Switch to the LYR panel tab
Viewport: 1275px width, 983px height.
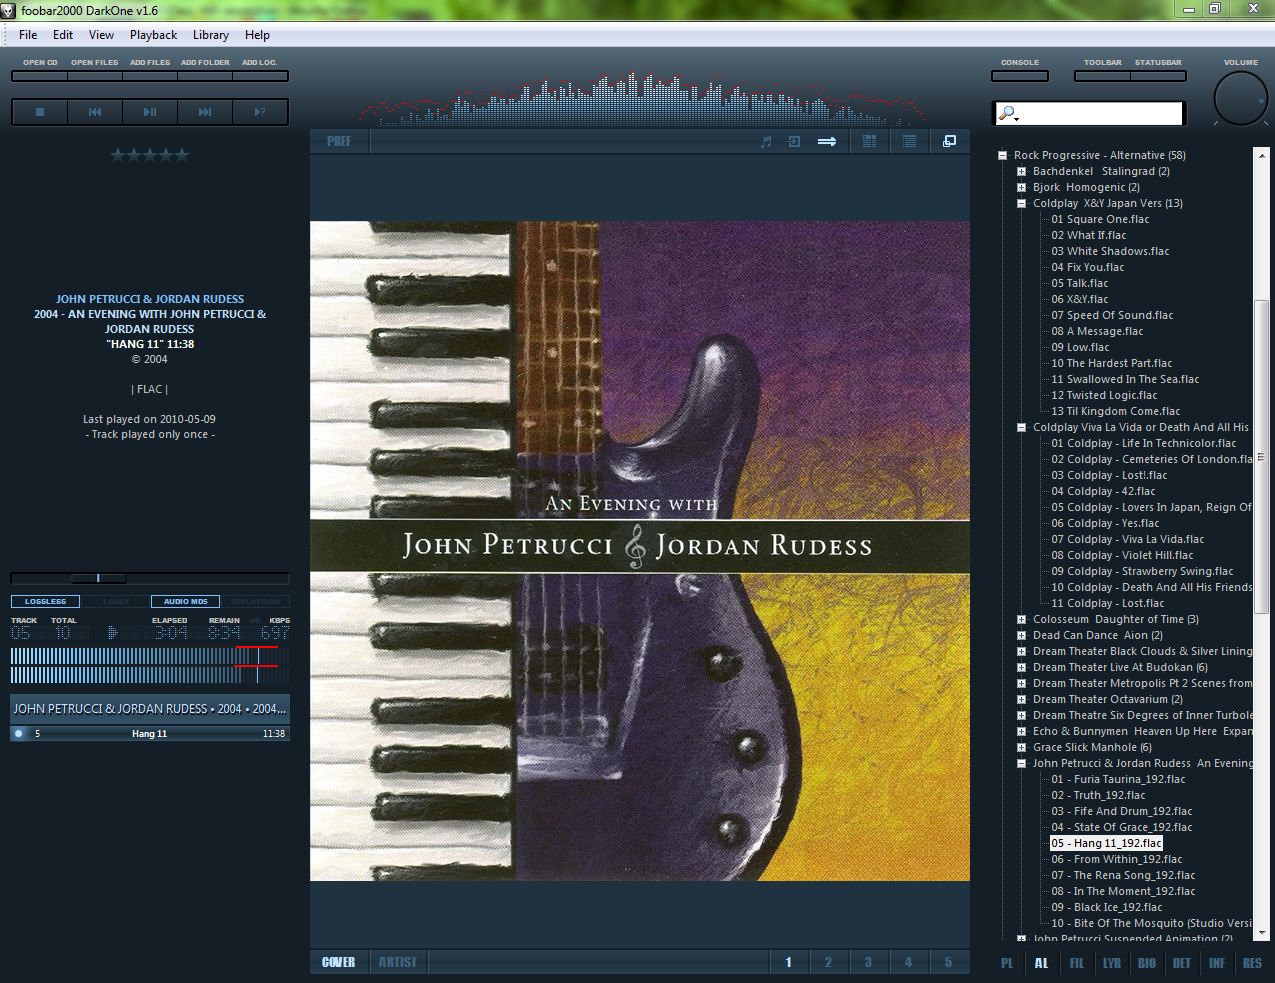pos(1112,963)
